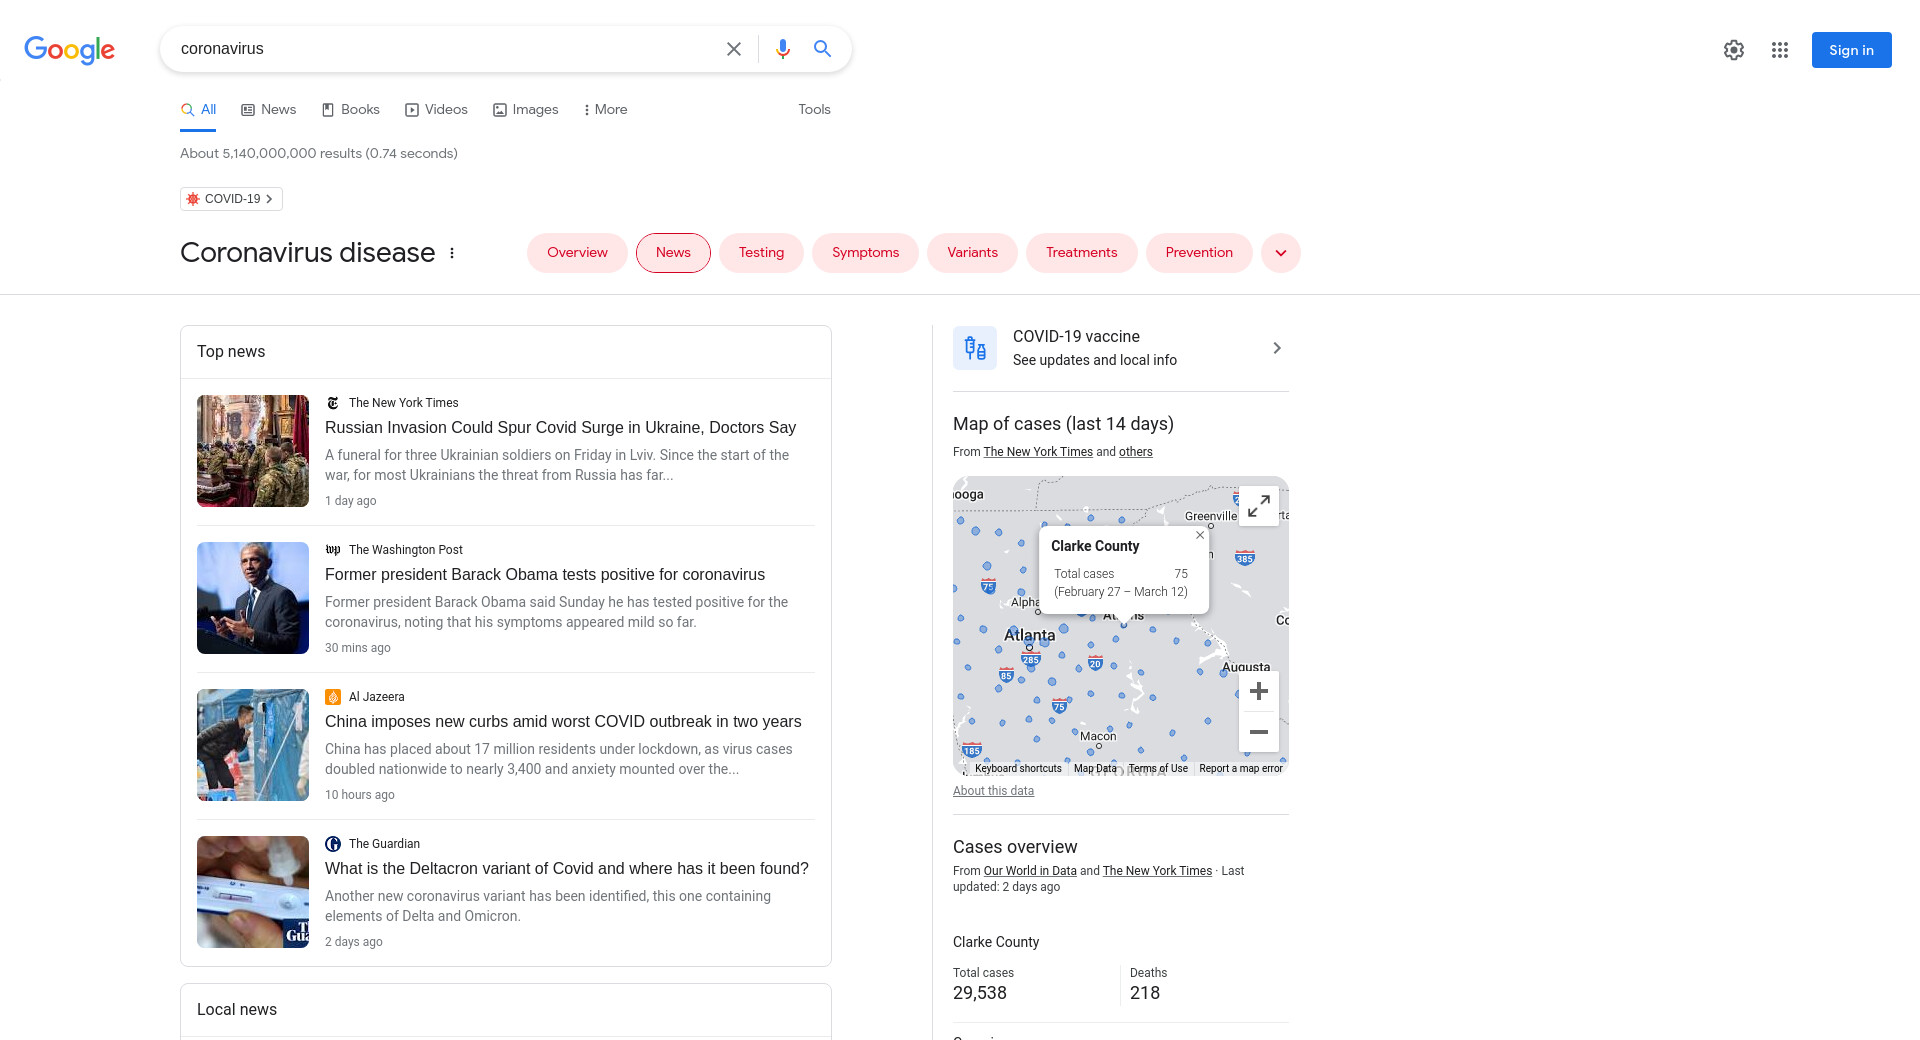The height and width of the screenshot is (1040, 1920).
Task: Open Coronavirus disease three-dot options menu
Action: click(x=452, y=253)
